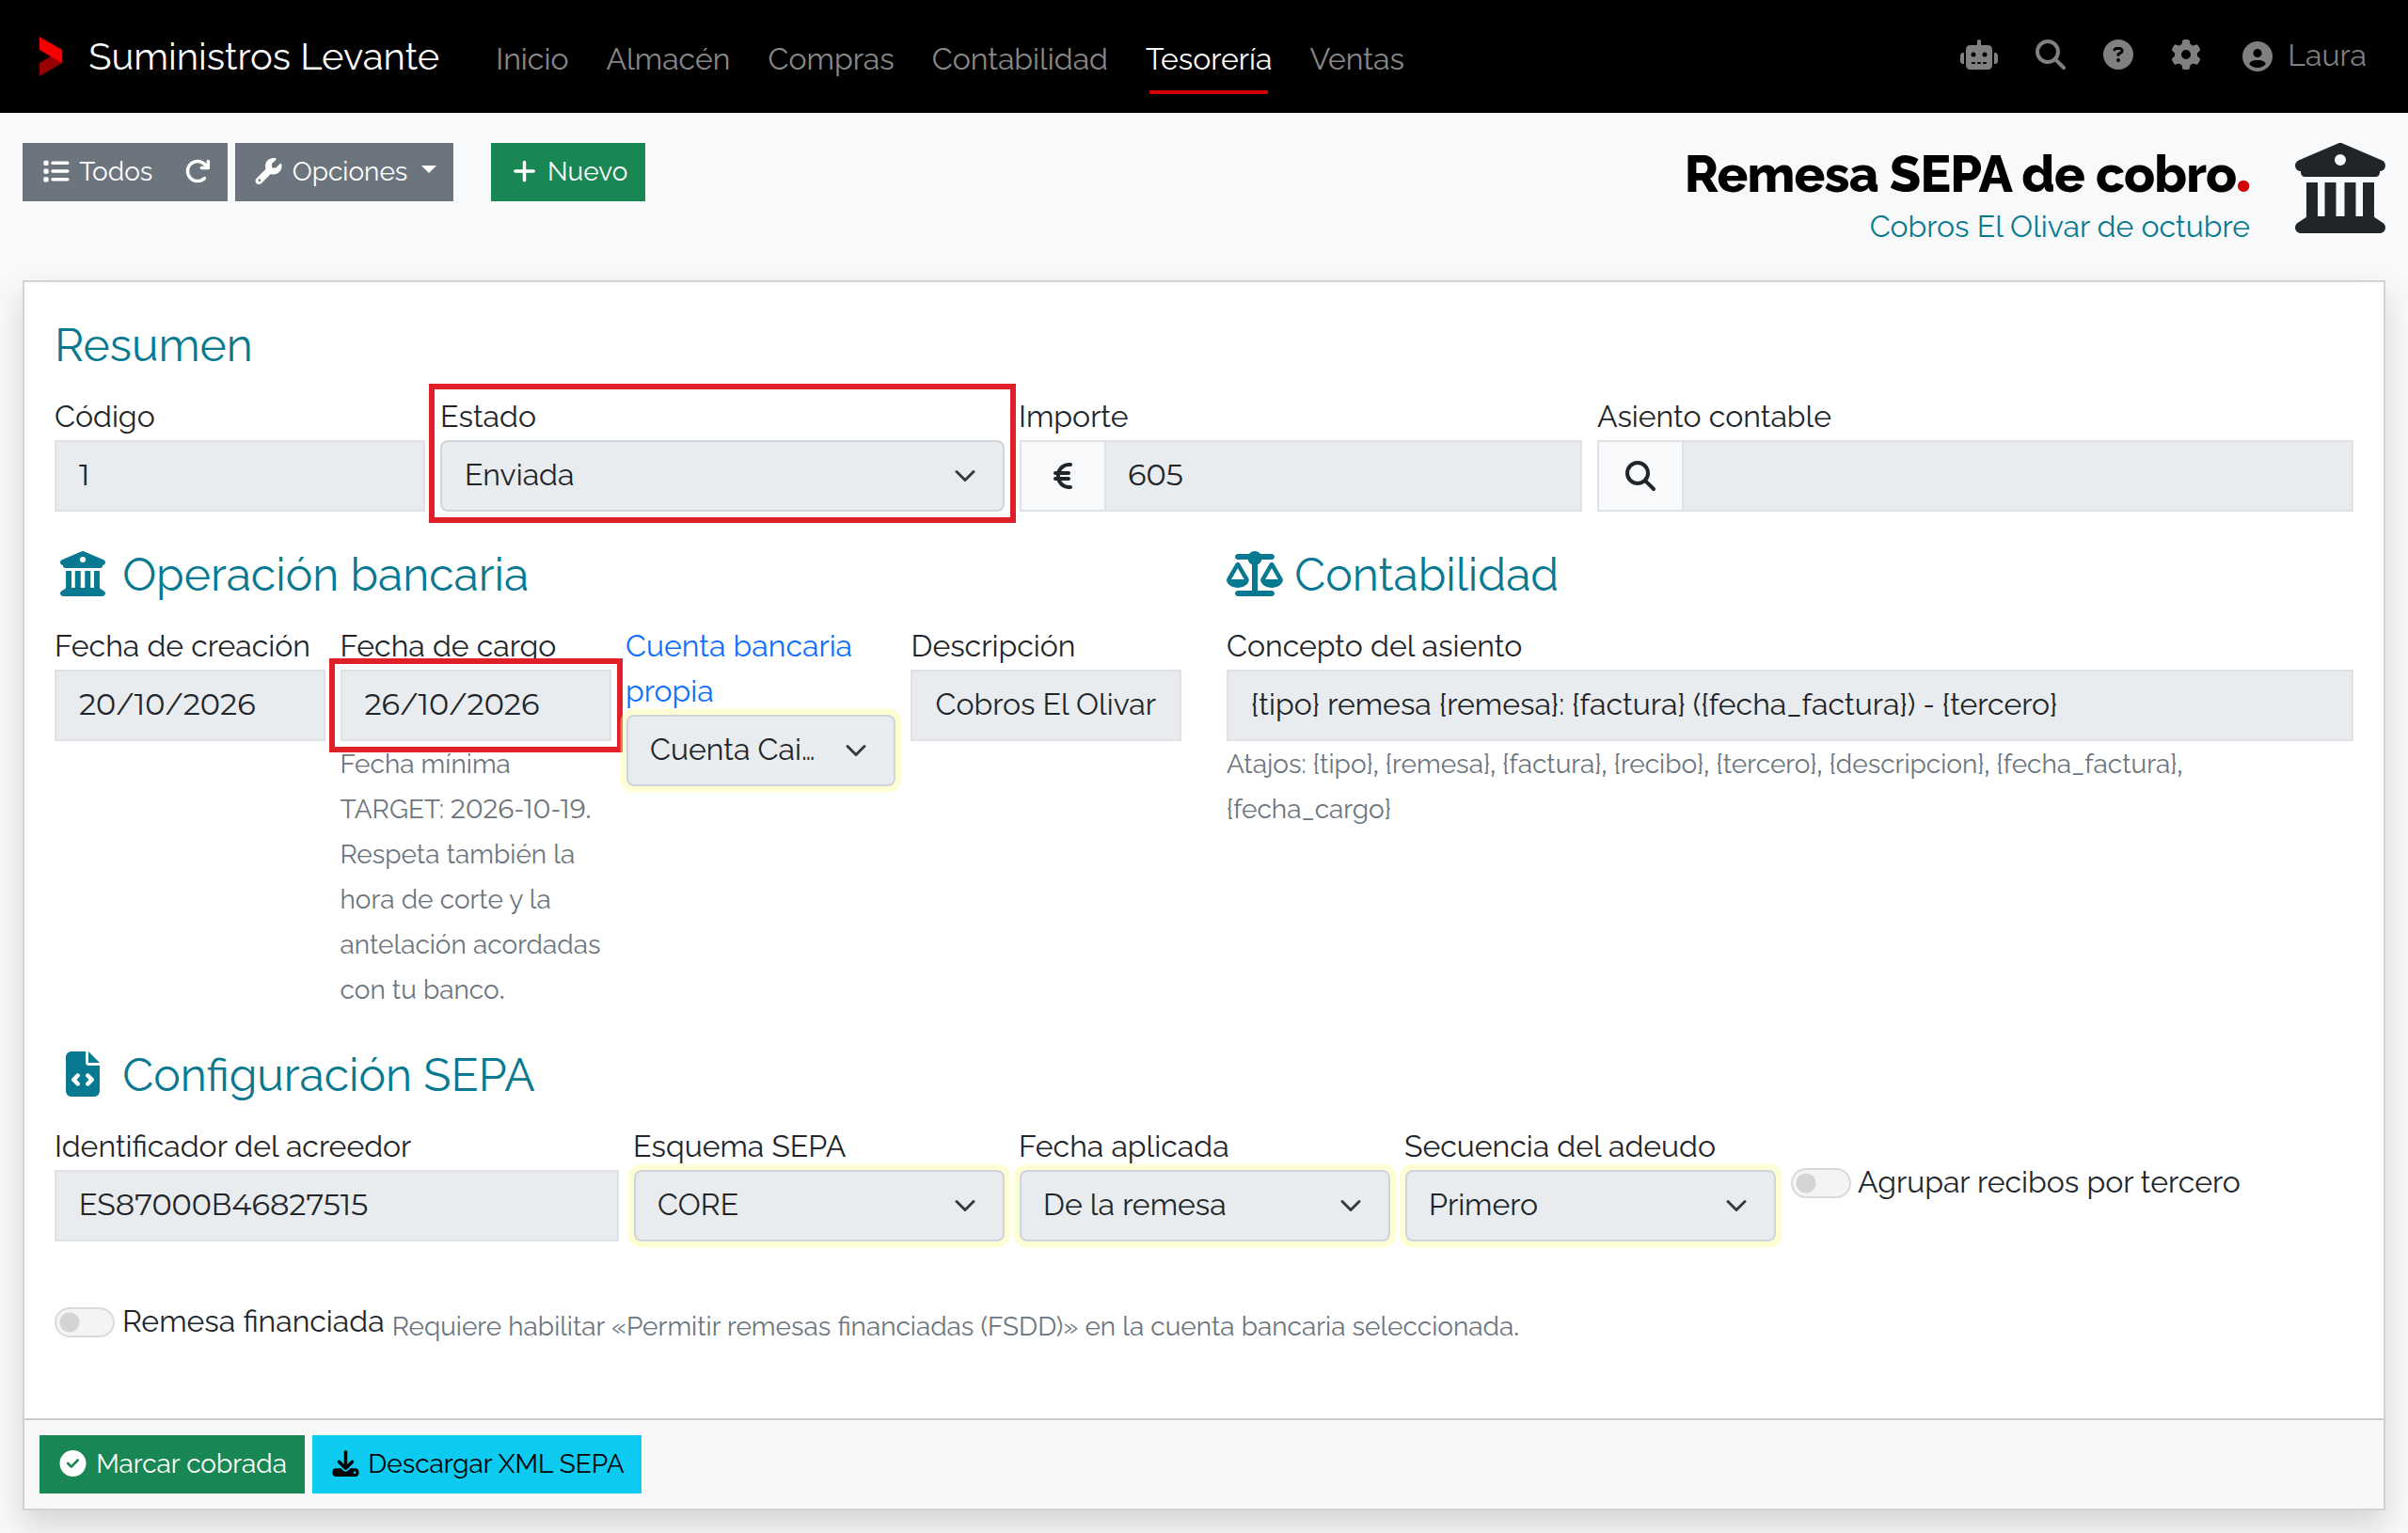Open the Contabilidad menu in navbar

pos(1019,58)
